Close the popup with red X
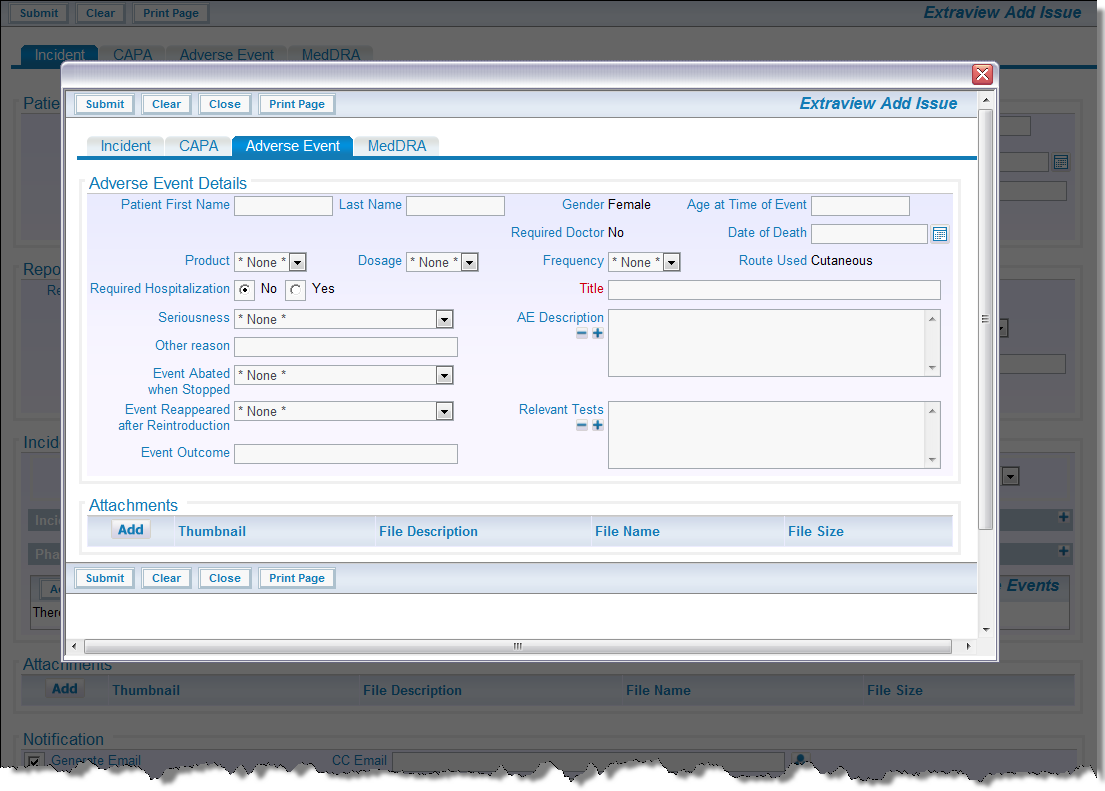This screenshot has height=791, width=1105. click(x=982, y=74)
